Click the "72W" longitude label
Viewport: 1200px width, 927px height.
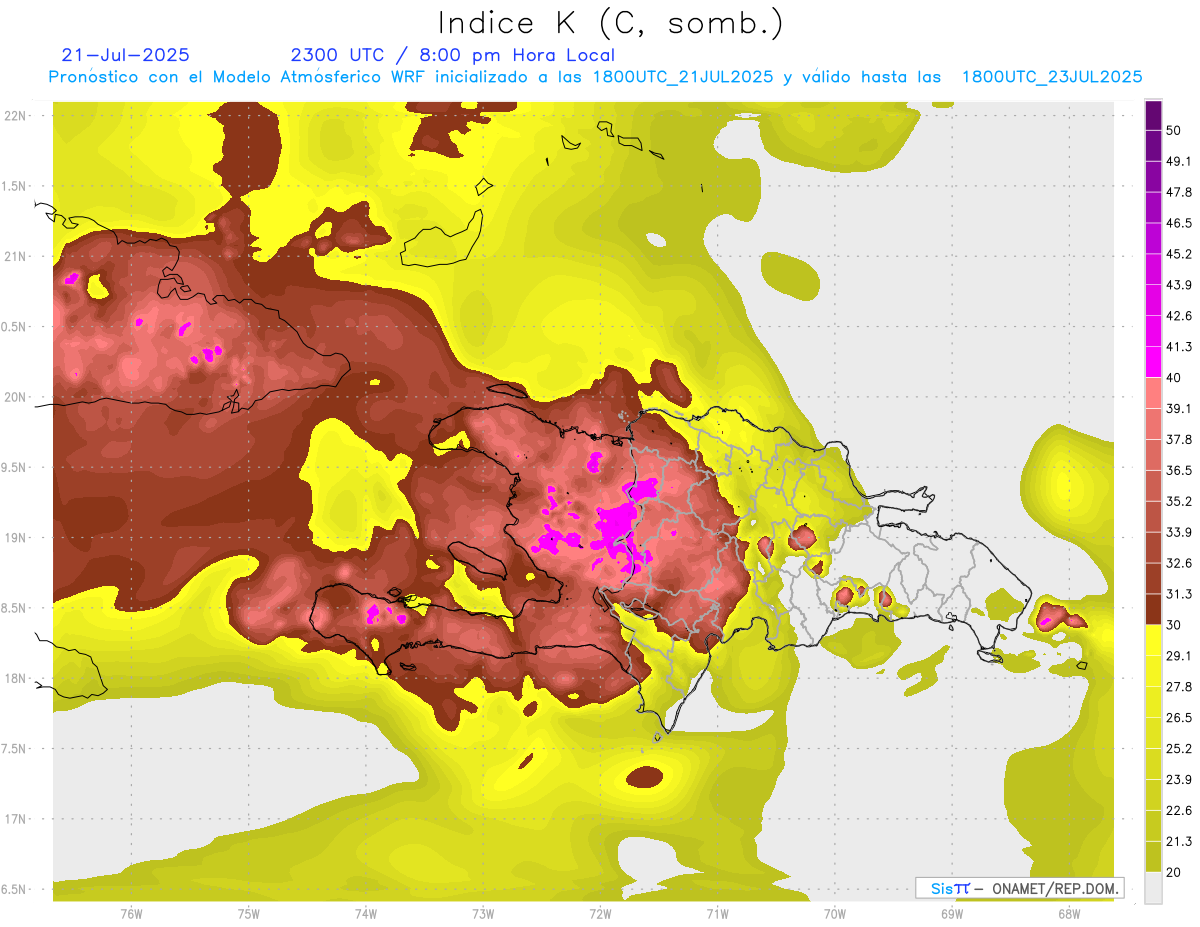point(600,914)
